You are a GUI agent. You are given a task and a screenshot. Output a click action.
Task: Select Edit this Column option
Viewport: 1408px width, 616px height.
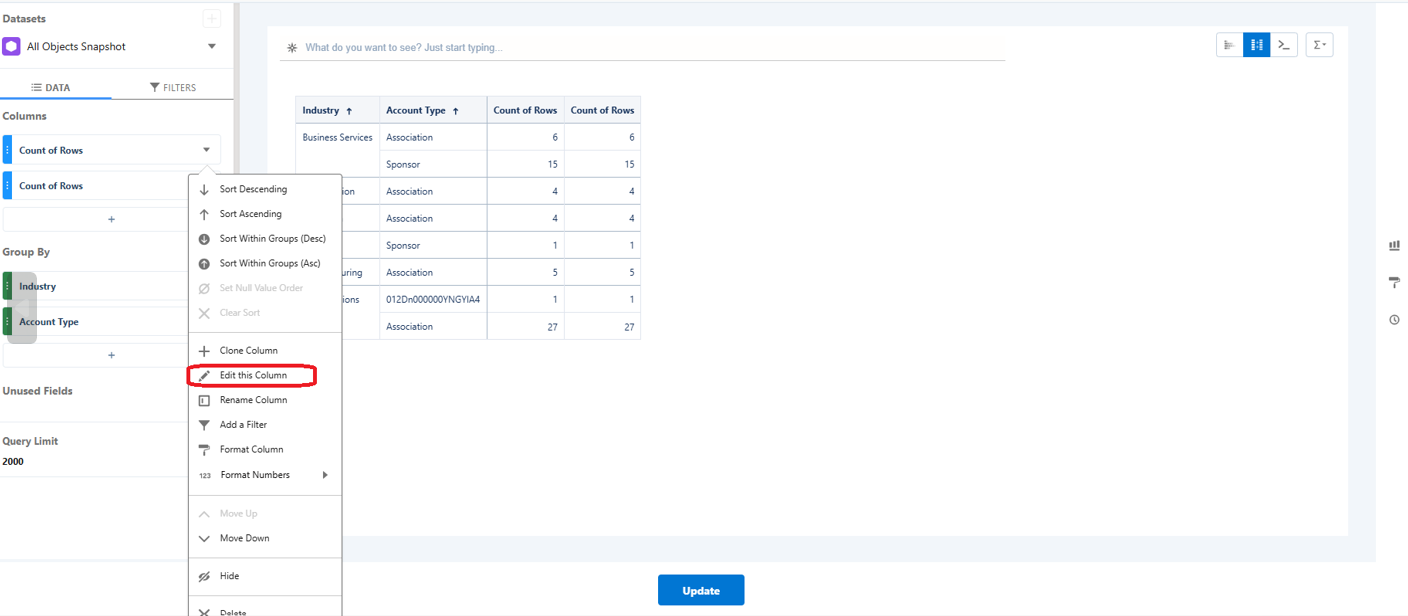click(252, 375)
